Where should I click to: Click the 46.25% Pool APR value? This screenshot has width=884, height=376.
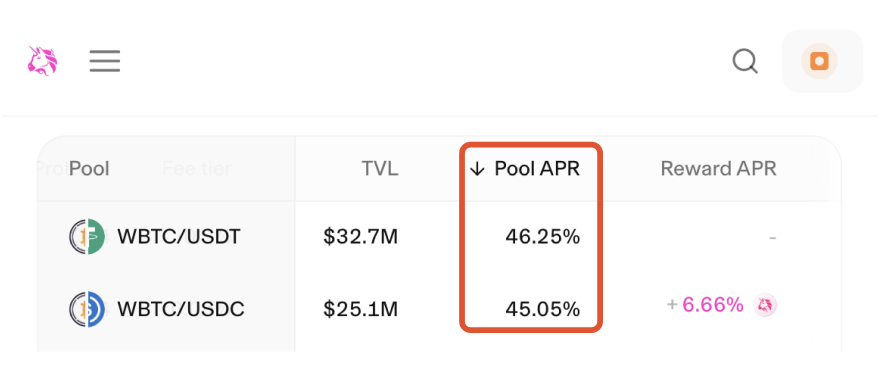pyautogui.click(x=542, y=237)
